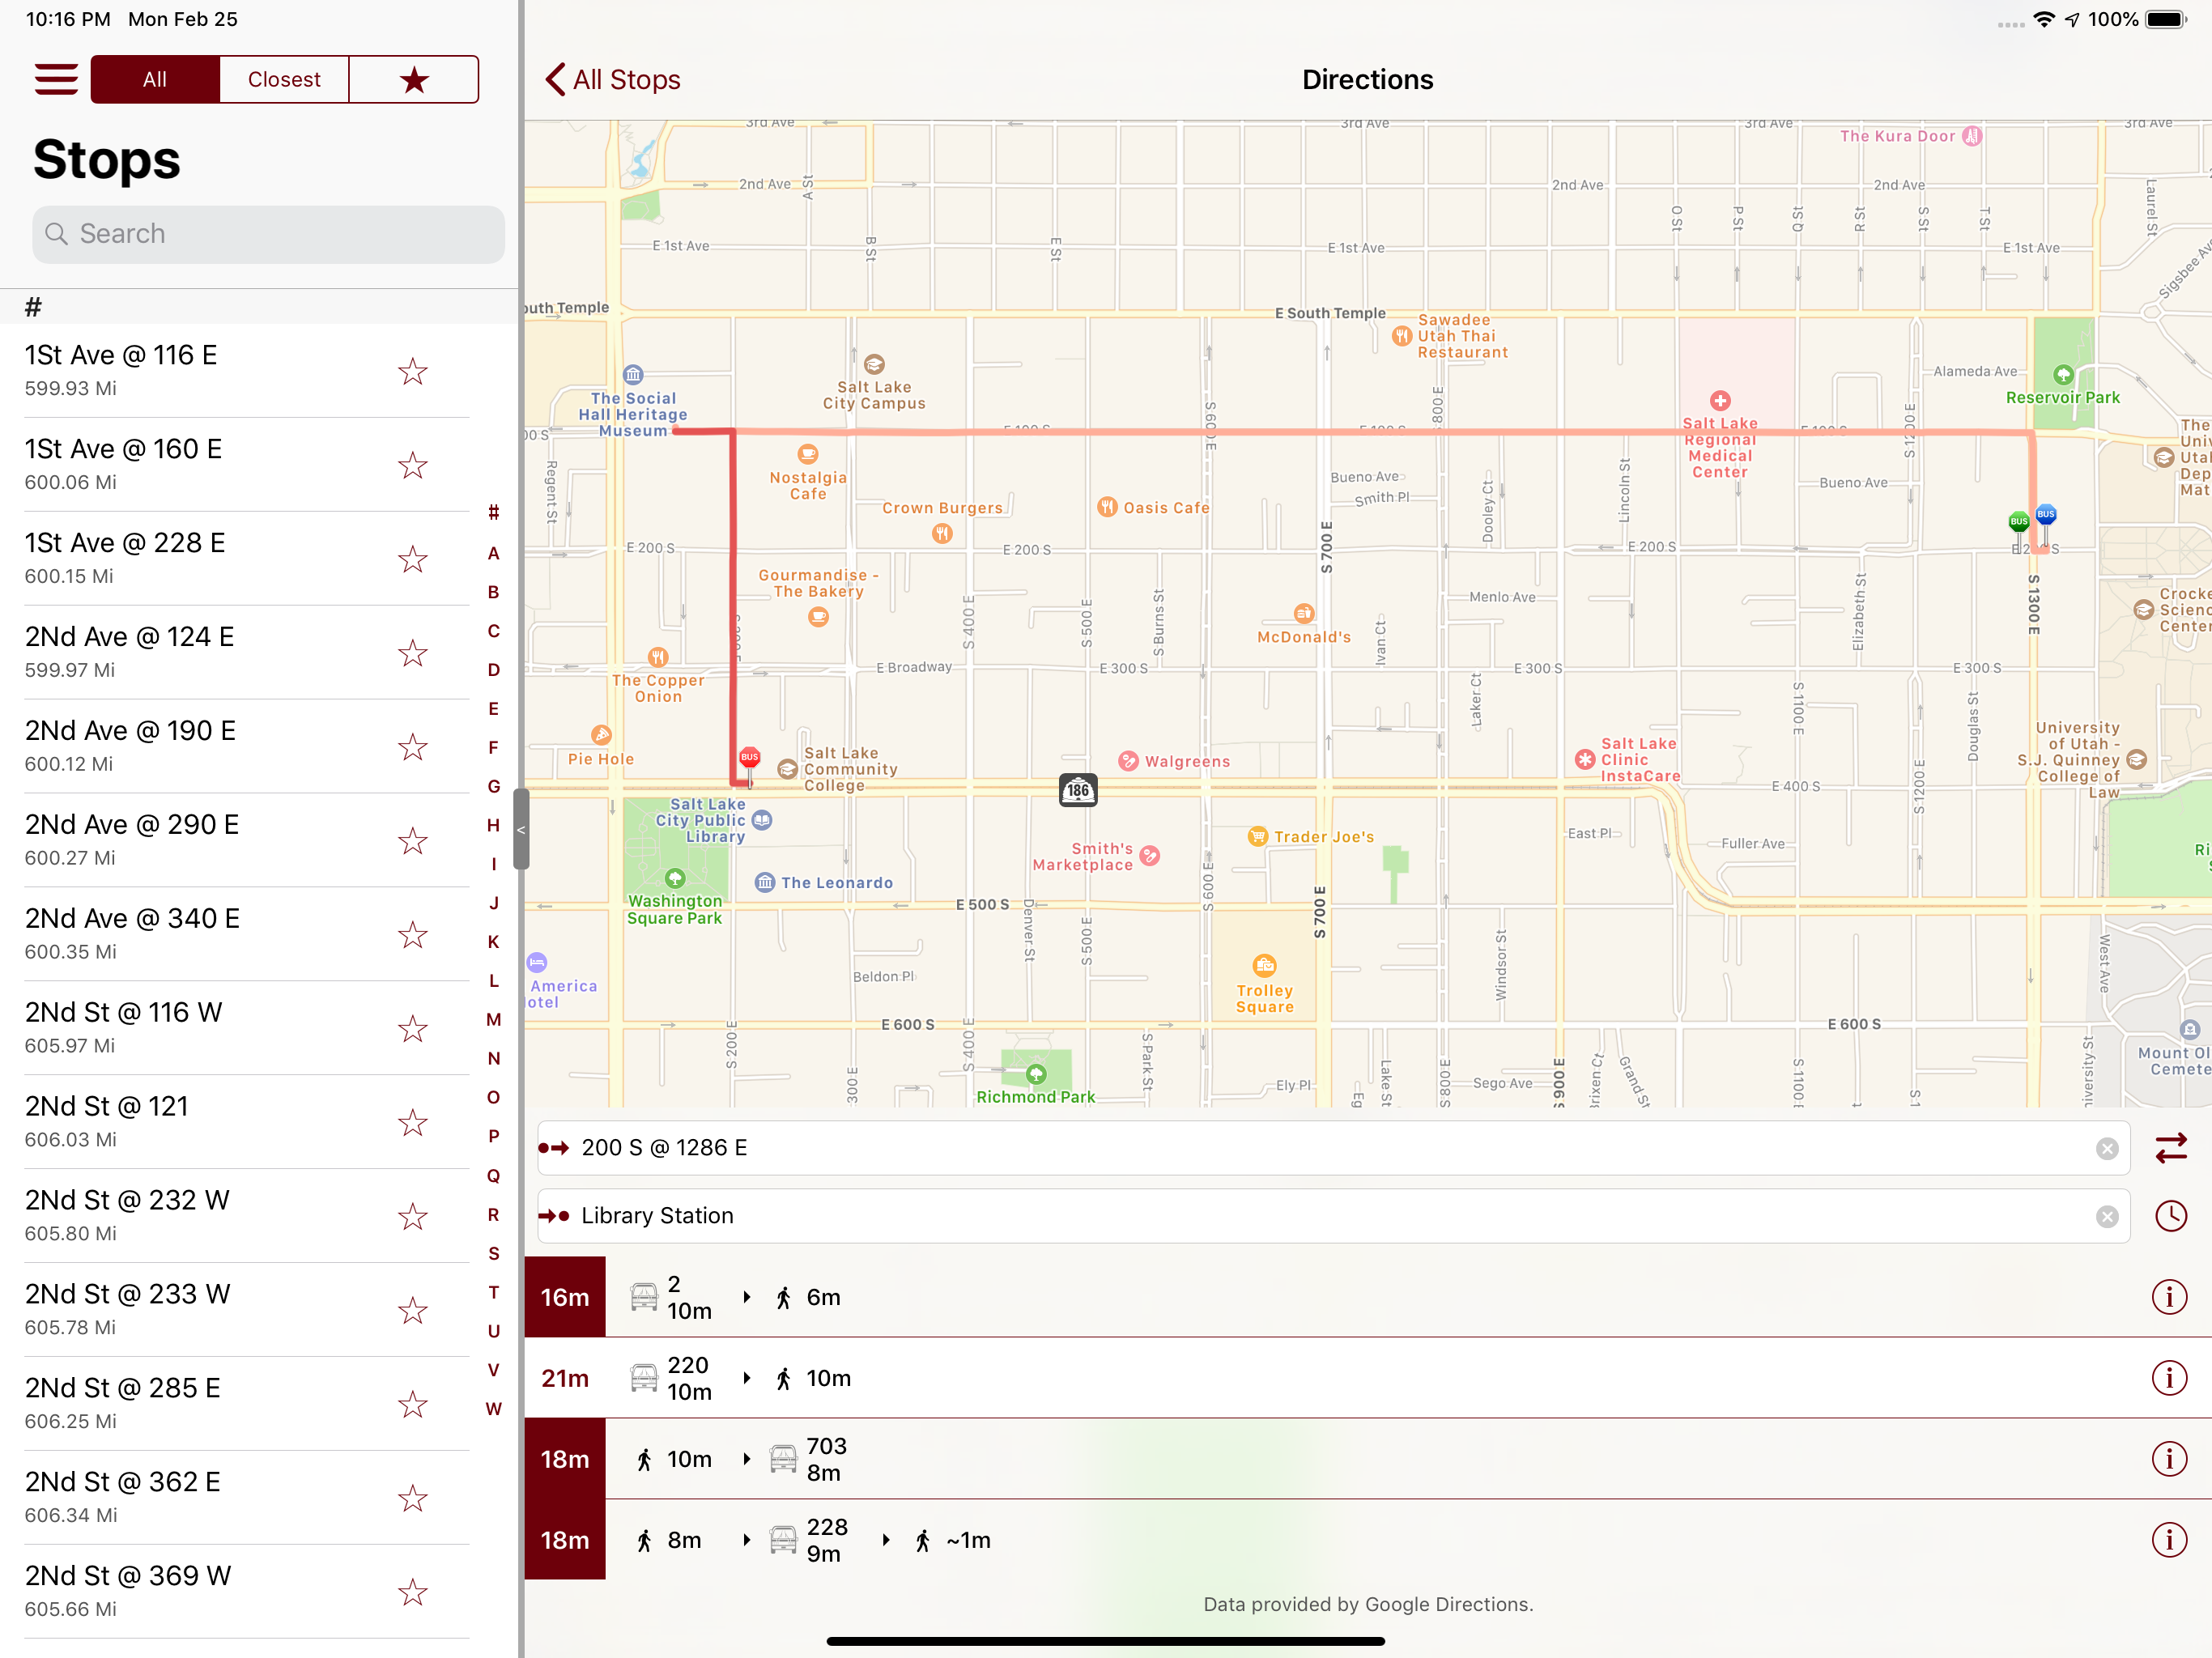Viewport: 2212px width, 1658px height.
Task: Choose the 18m route via bus 228
Action: [x=1368, y=1540]
